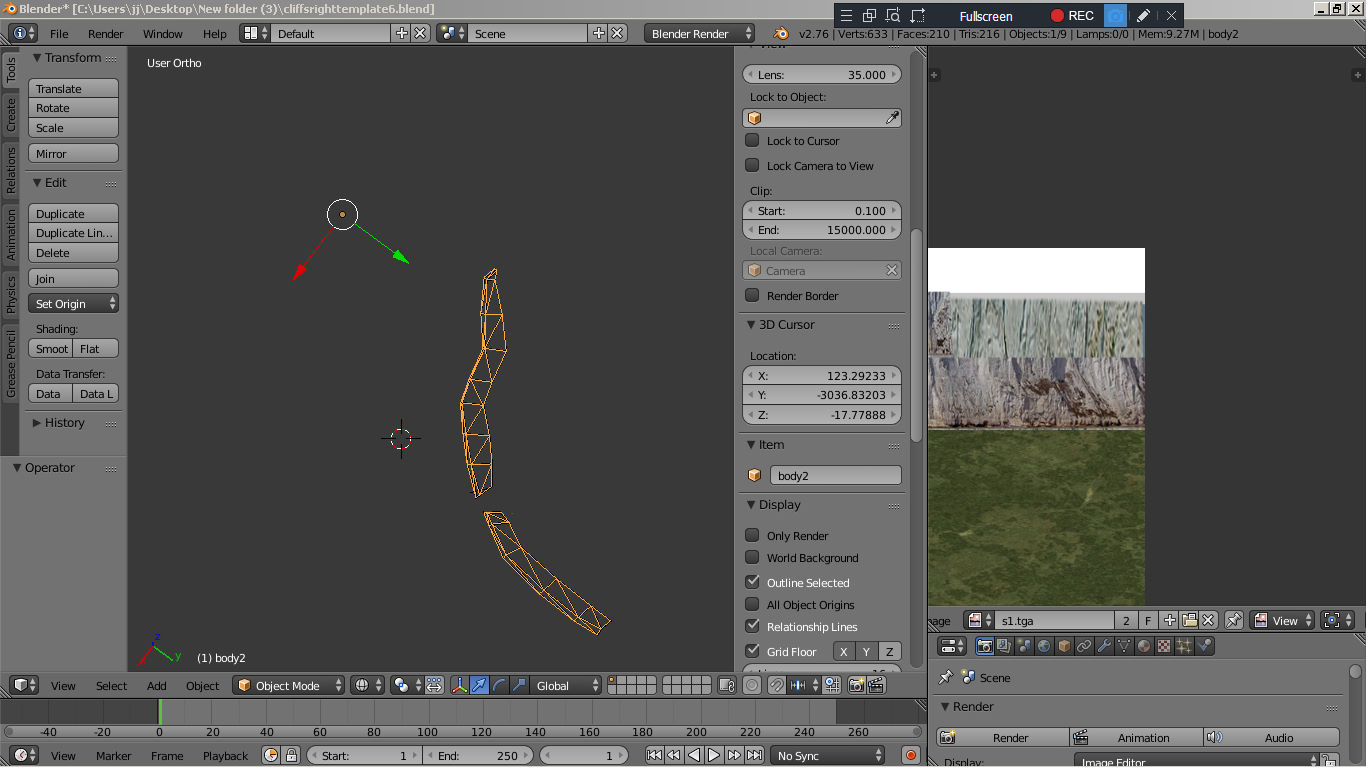Enable Render Border checkbox

coord(752,296)
